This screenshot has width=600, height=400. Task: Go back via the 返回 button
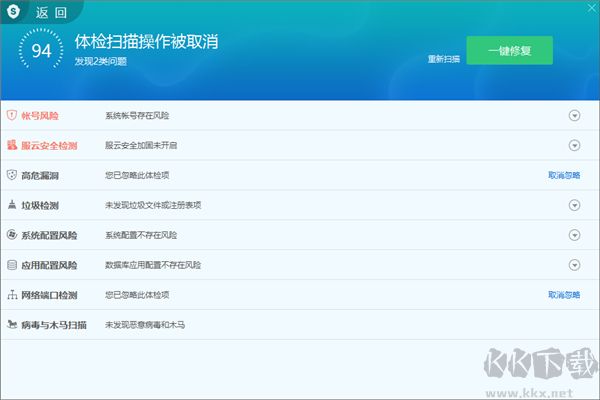pyautogui.click(x=51, y=13)
